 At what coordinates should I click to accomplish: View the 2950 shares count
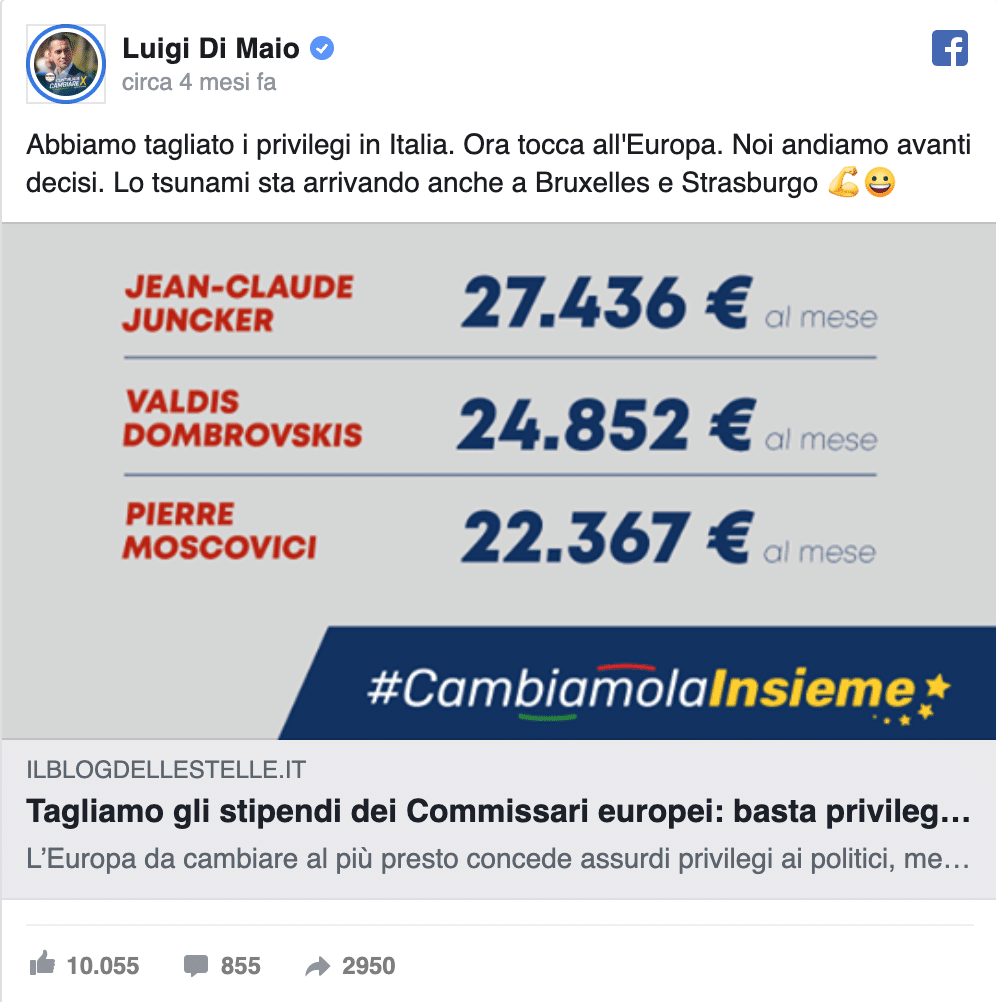[368, 966]
